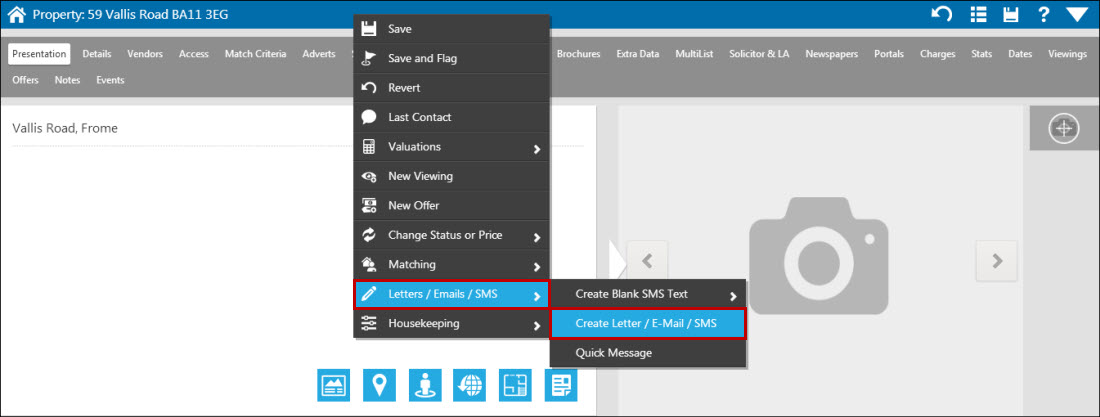Choose Quick Message from submenu
This screenshot has height=417, width=1100.
648,352
